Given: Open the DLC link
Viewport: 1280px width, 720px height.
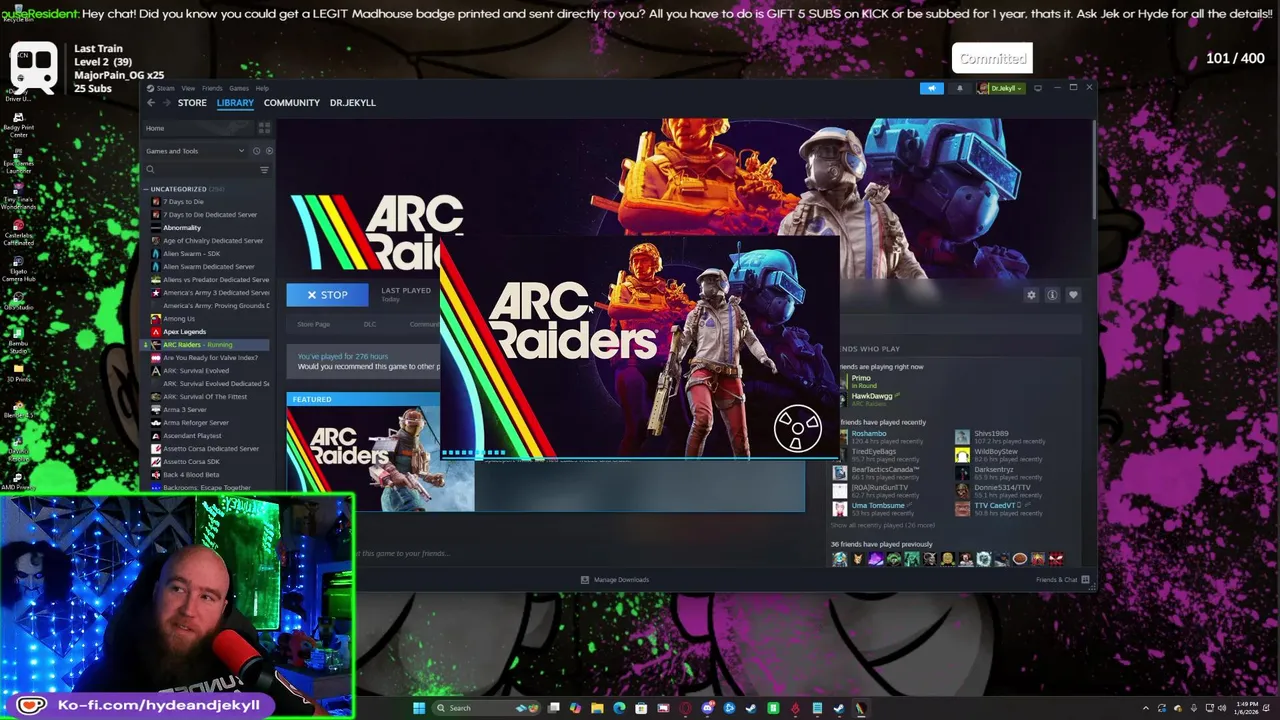Looking at the screenshot, I should pyautogui.click(x=370, y=324).
